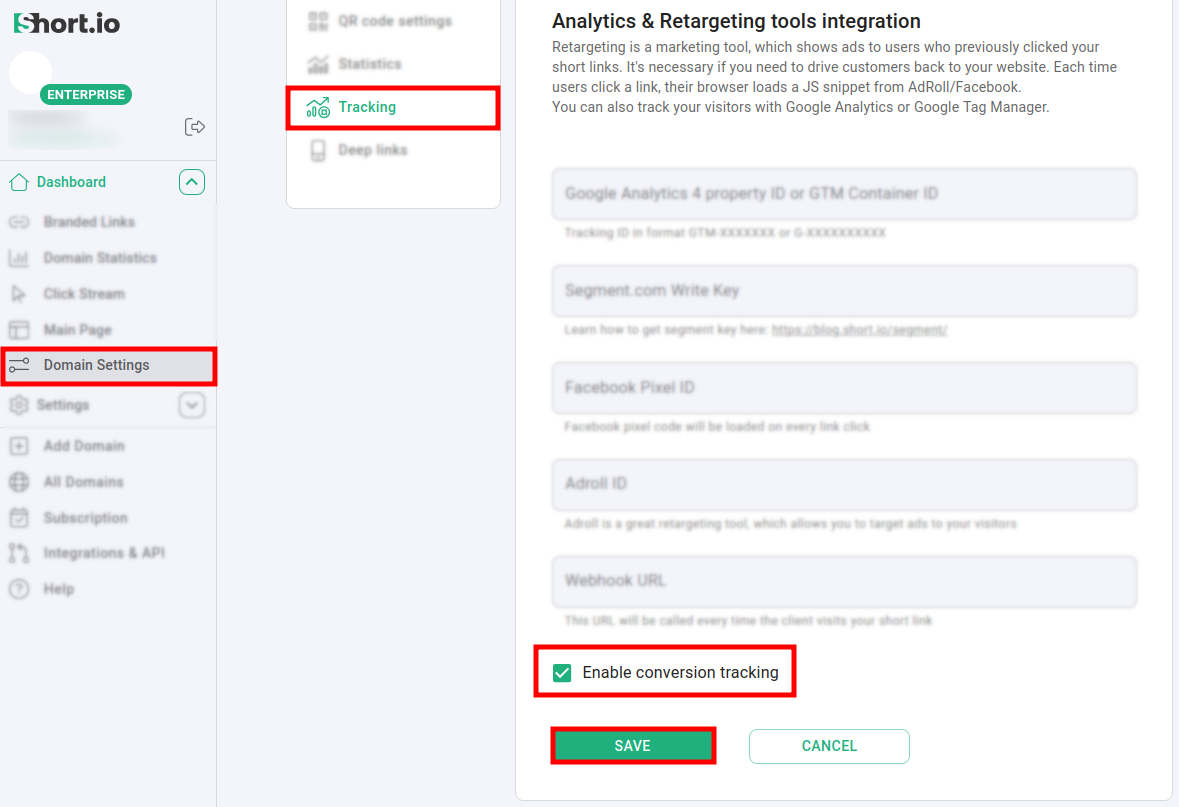The width and height of the screenshot is (1179, 807).
Task: Click the Subscription calendar icon
Action: (x=19, y=518)
